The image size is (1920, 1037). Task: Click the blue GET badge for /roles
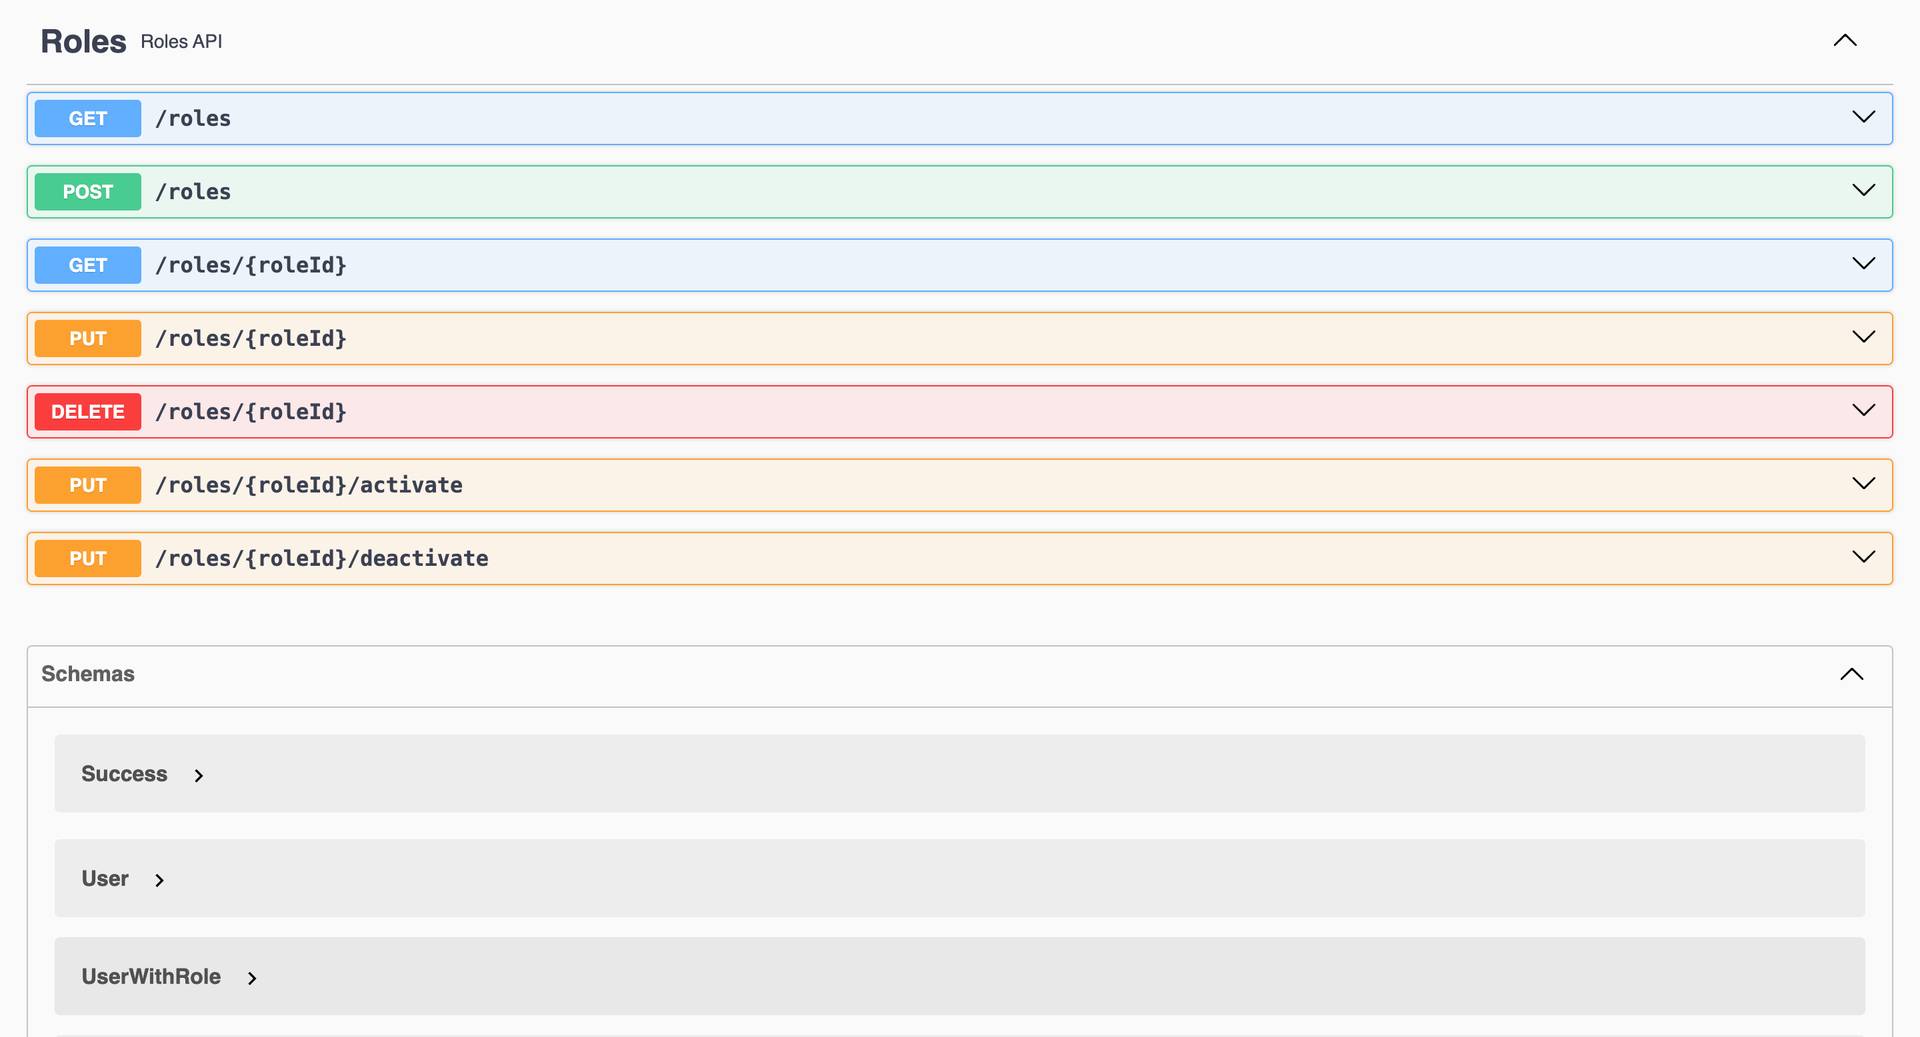click(x=88, y=119)
